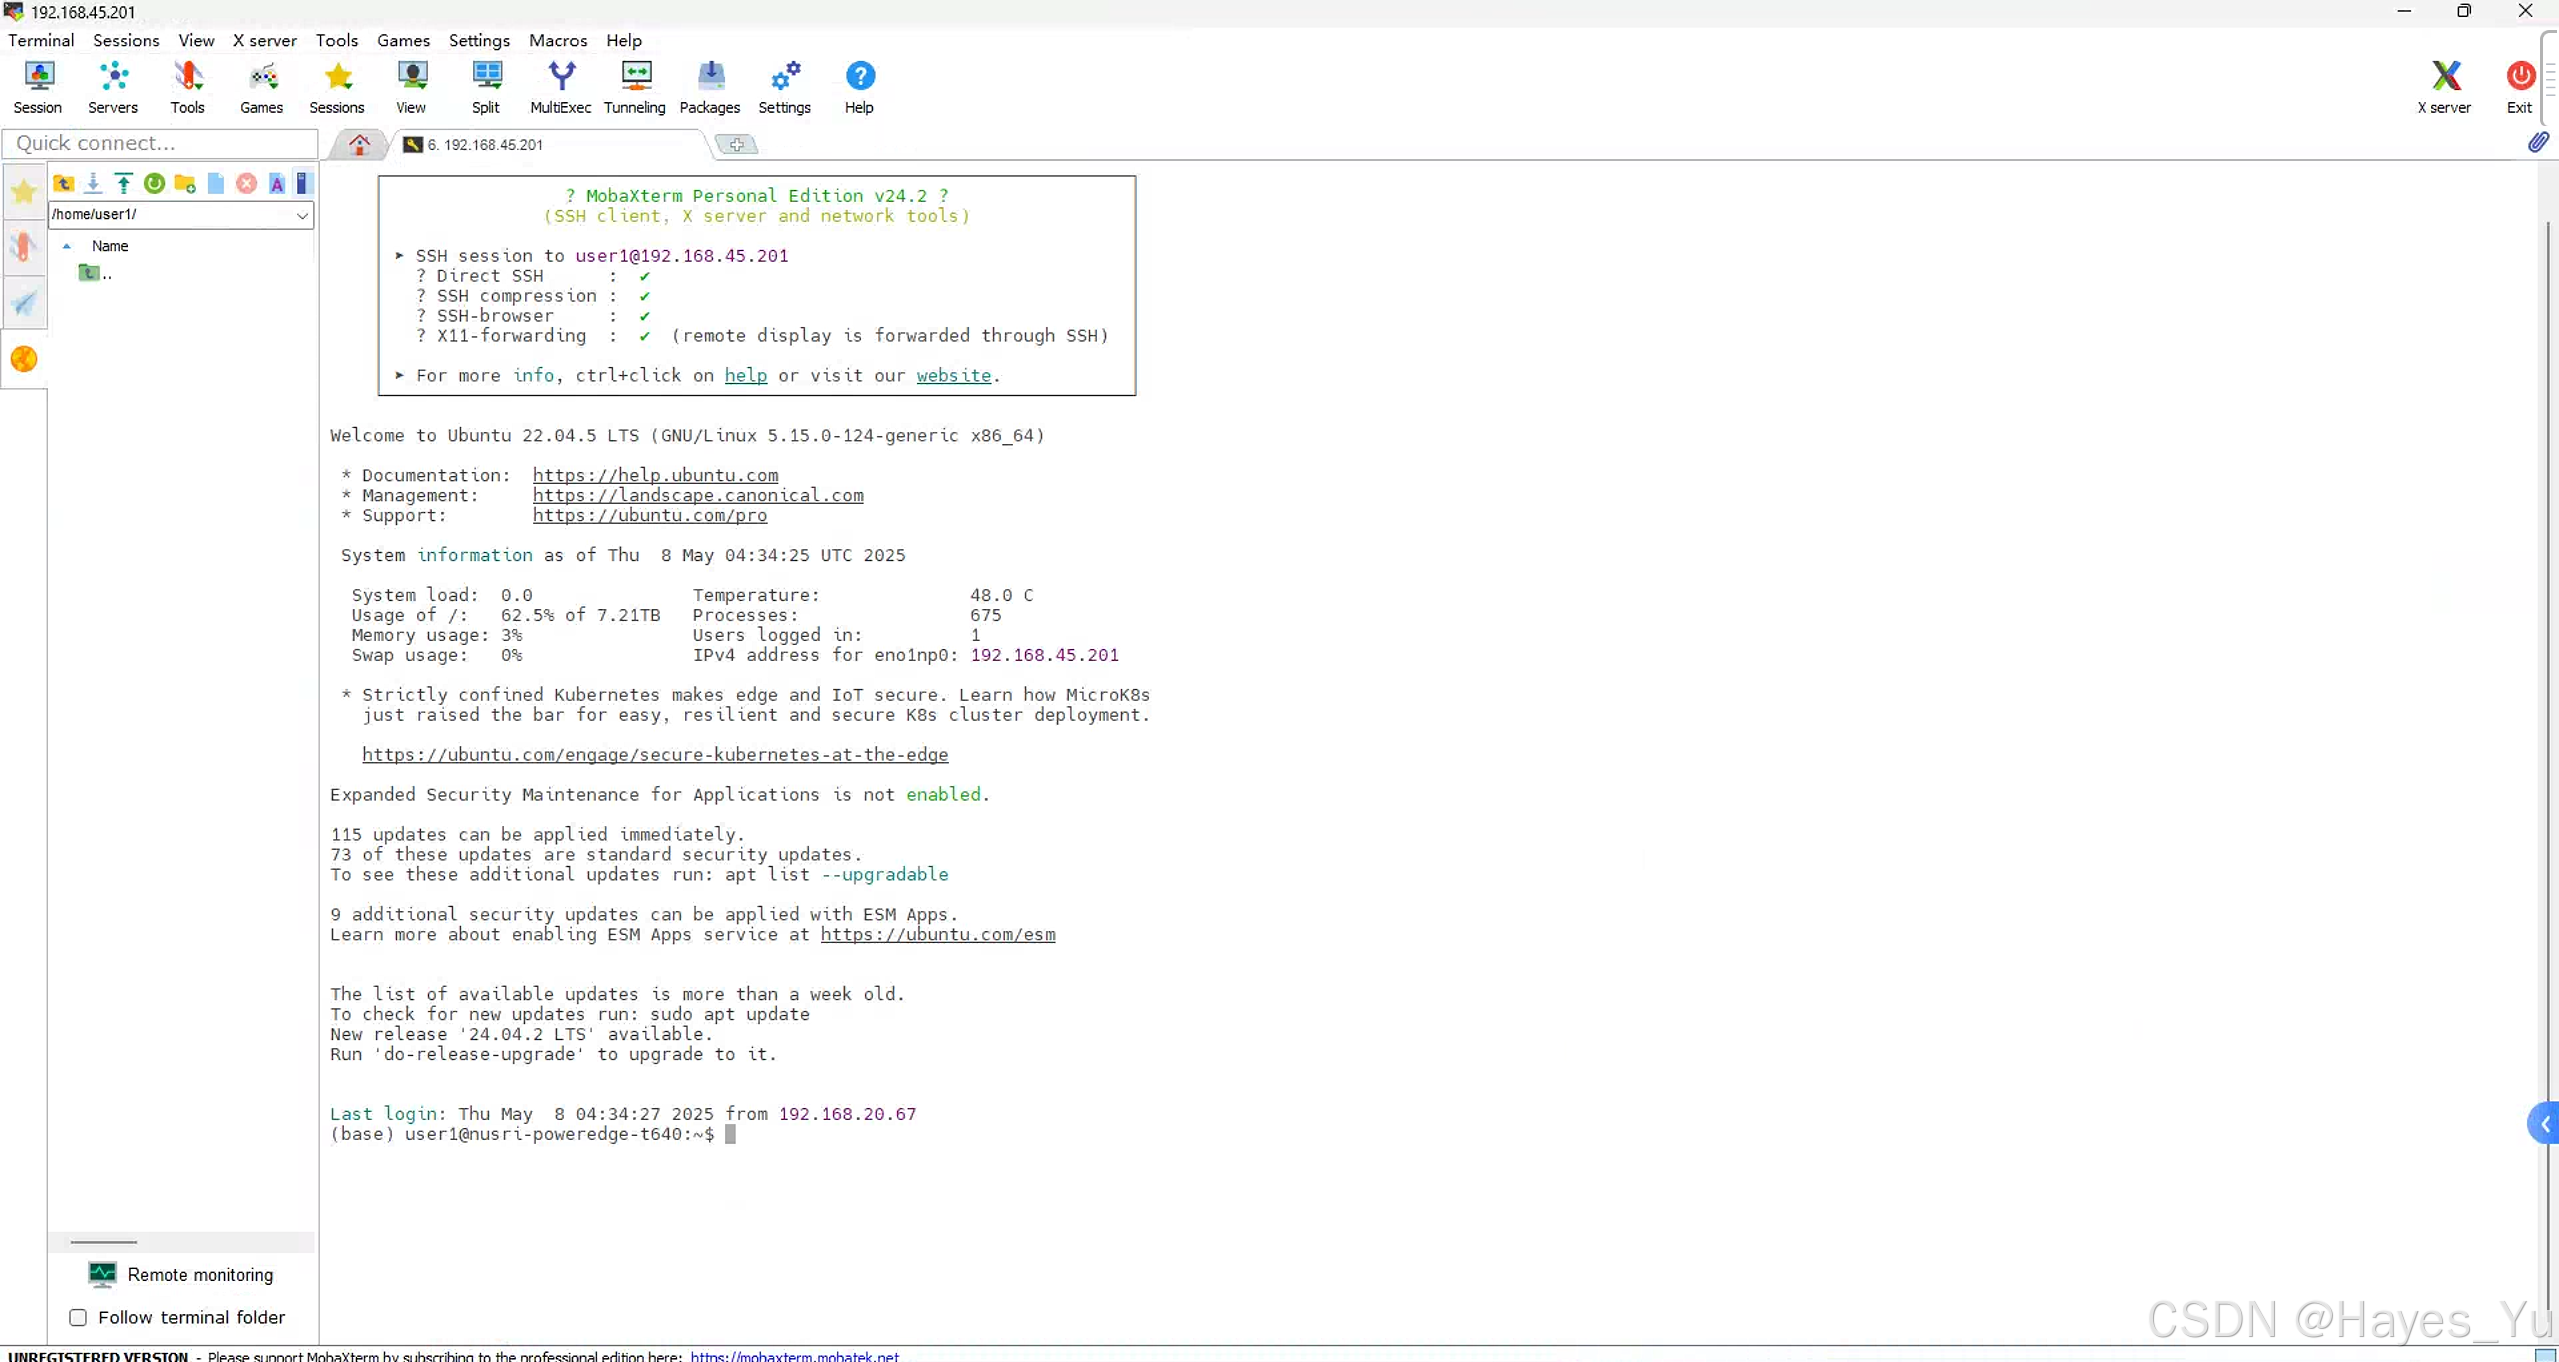The width and height of the screenshot is (2559, 1362).
Task: Click the Tunneling toolbar icon
Action: [x=634, y=87]
